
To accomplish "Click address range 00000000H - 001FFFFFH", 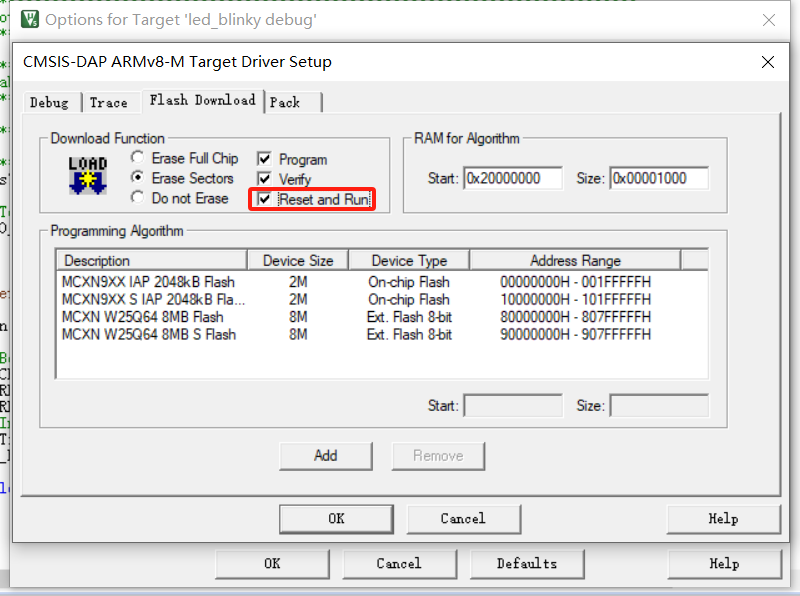I will click(575, 282).
